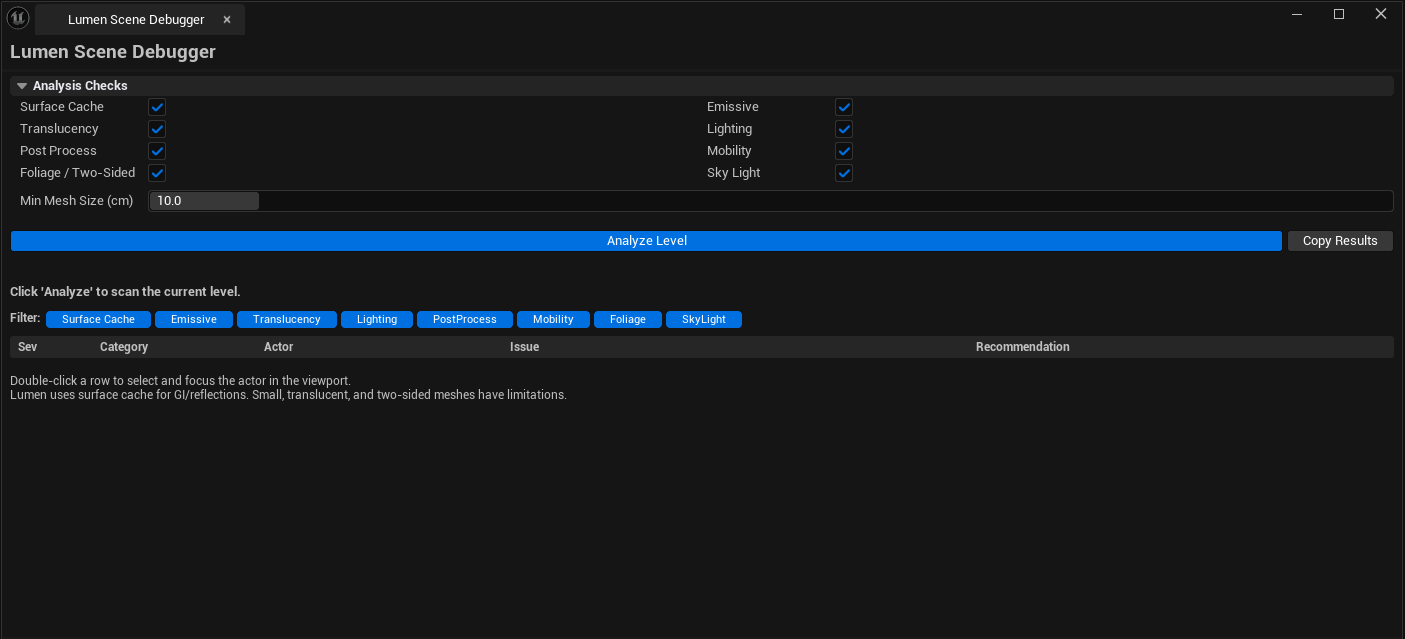Select the Lumen Scene Debugger tab
This screenshot has width=1405, height=639.
[x=140, y=20]
